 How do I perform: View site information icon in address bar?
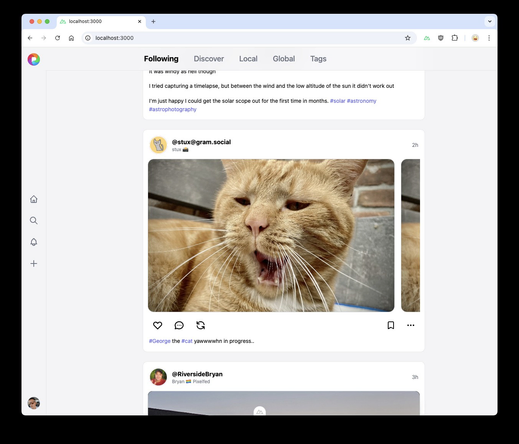88,38
